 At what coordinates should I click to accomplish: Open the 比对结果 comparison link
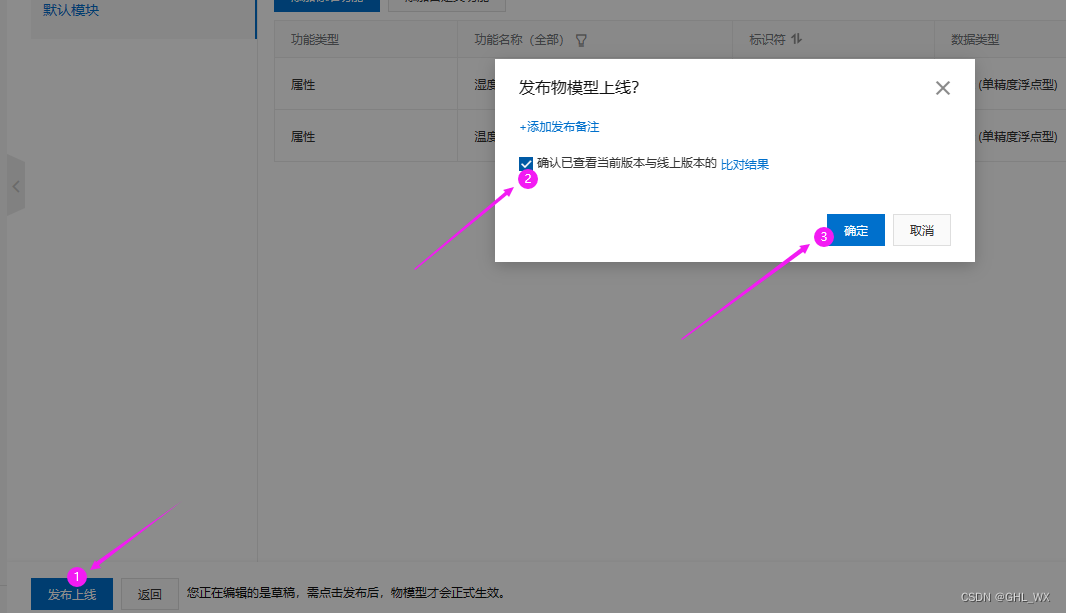[744, 164]
